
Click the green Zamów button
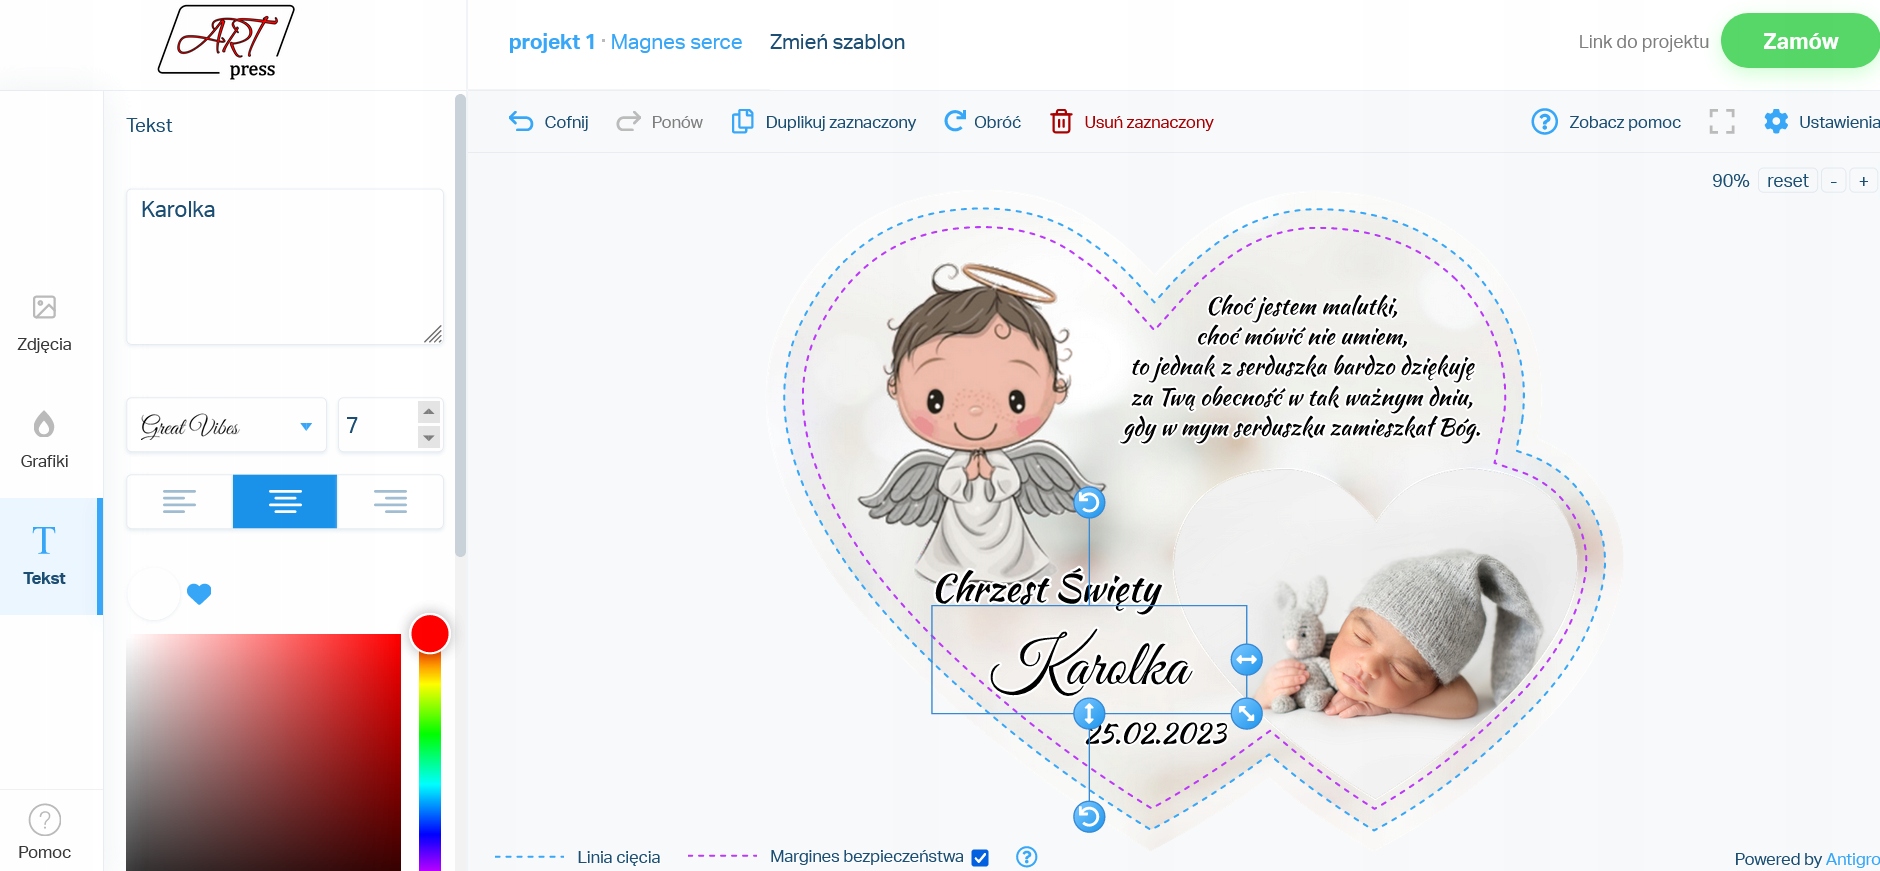coord(1800,41)
